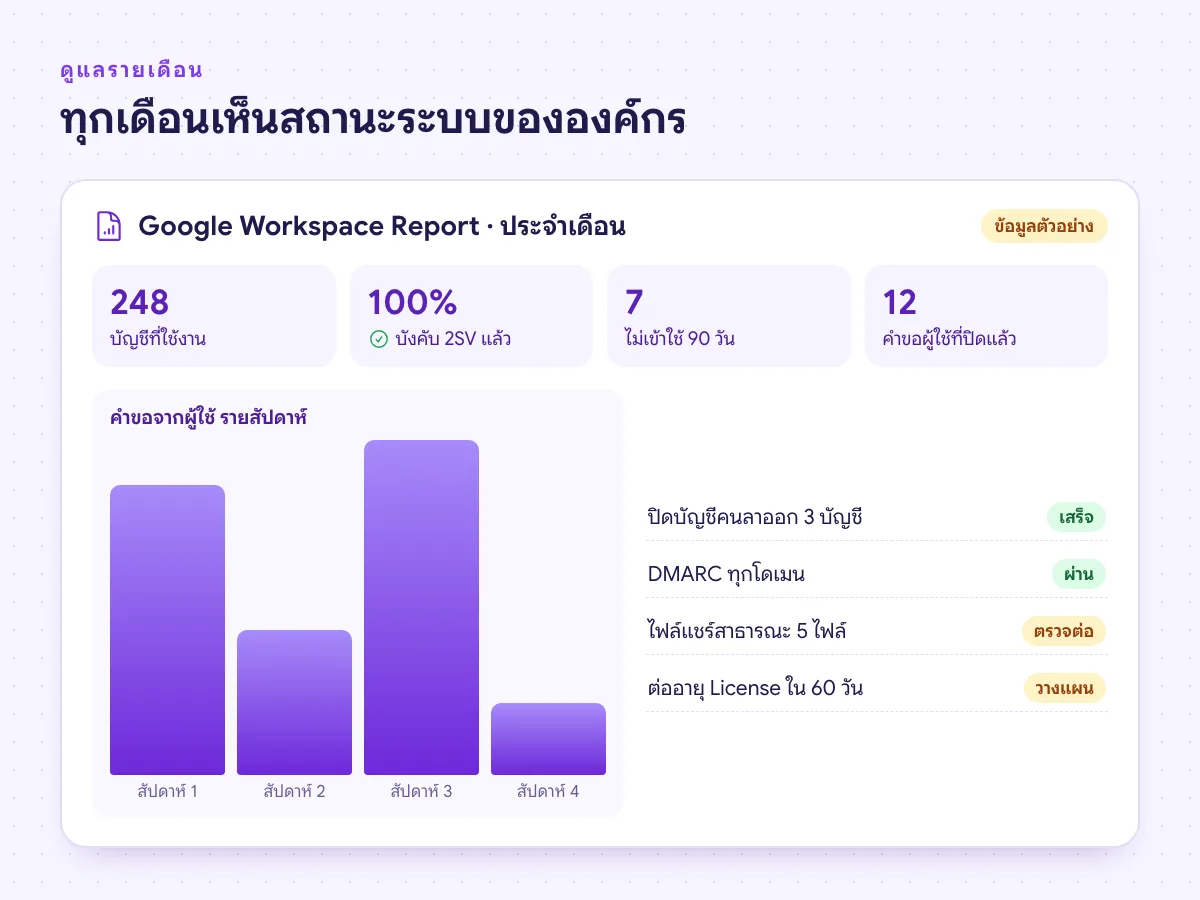Click the report document chart icon
The width and height of the screenshot is (1200, 900).
(109, 226)
